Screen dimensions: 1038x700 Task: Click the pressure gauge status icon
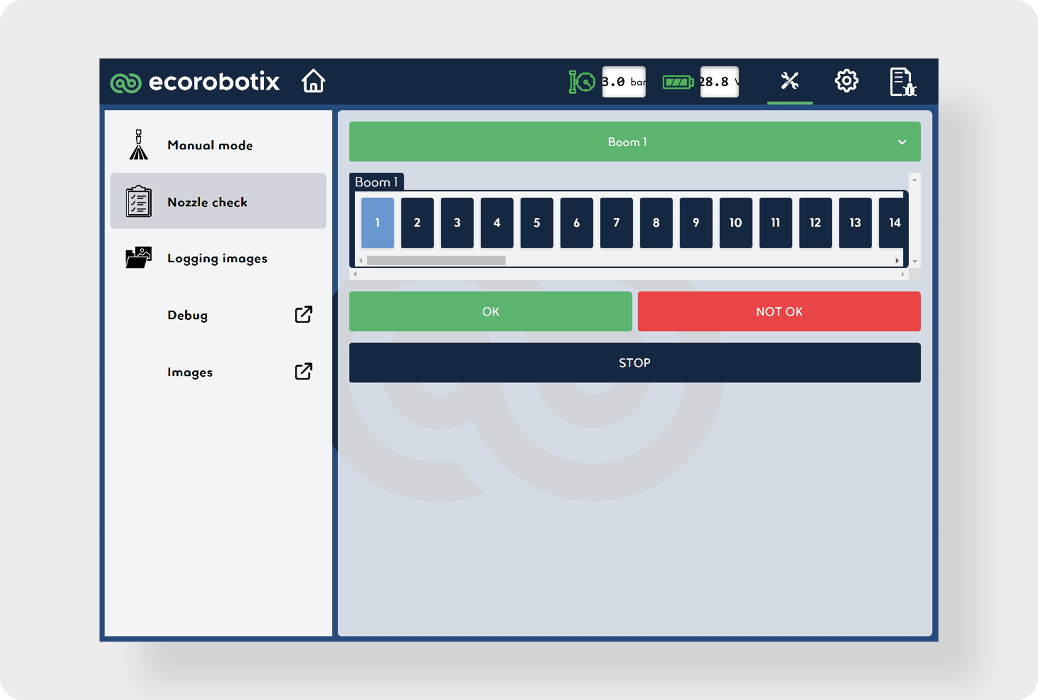click(582, 82)
